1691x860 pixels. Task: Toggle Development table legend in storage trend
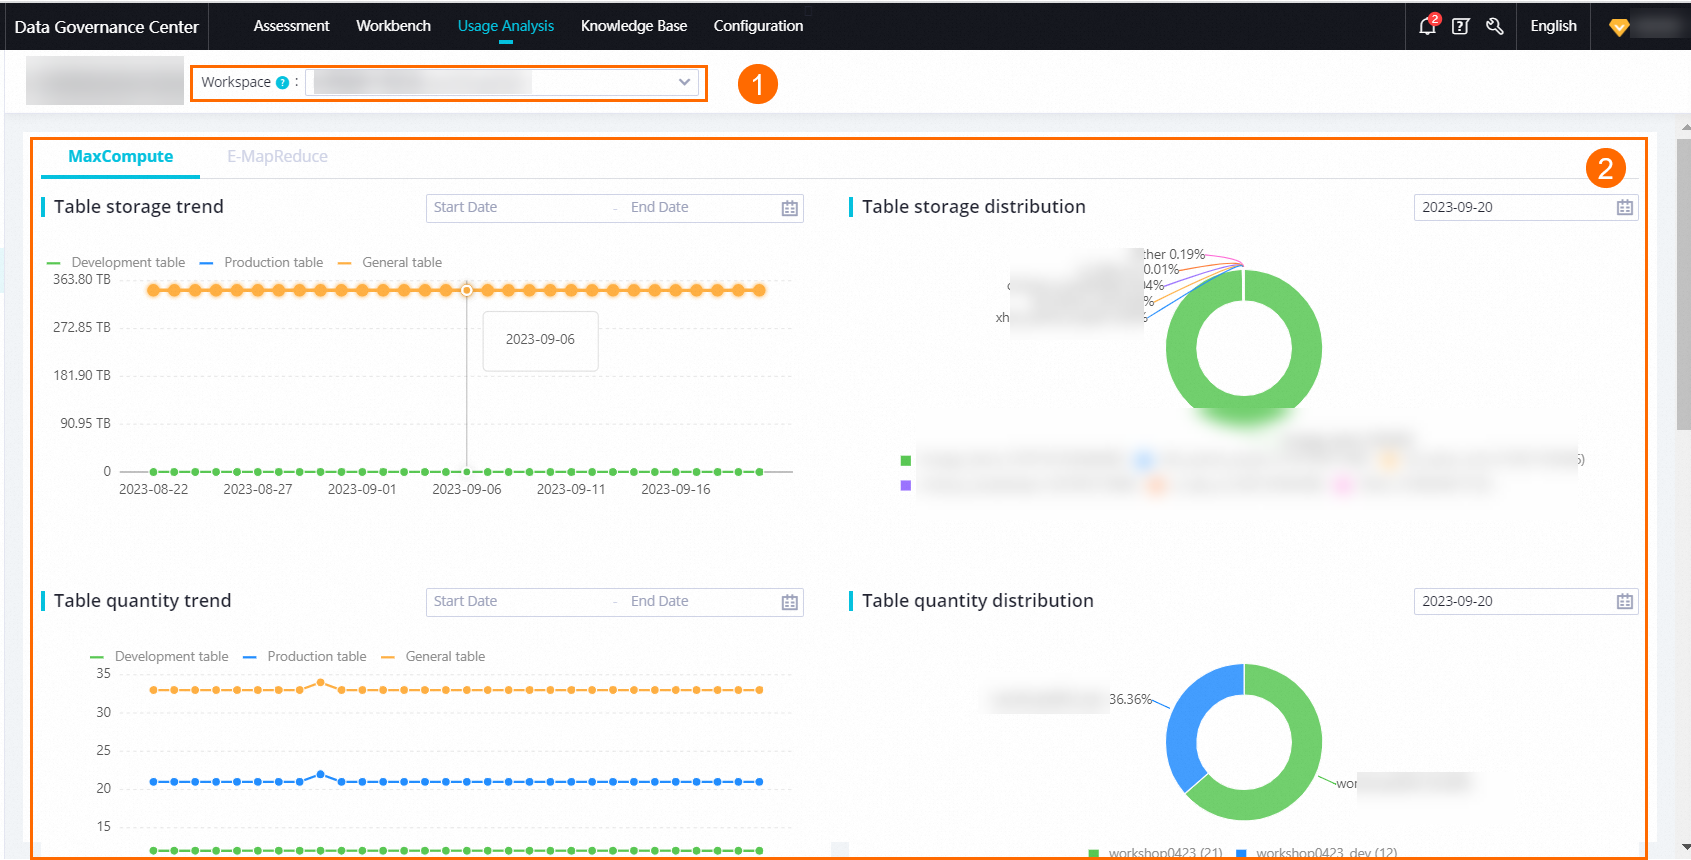(x=116, y=262)
